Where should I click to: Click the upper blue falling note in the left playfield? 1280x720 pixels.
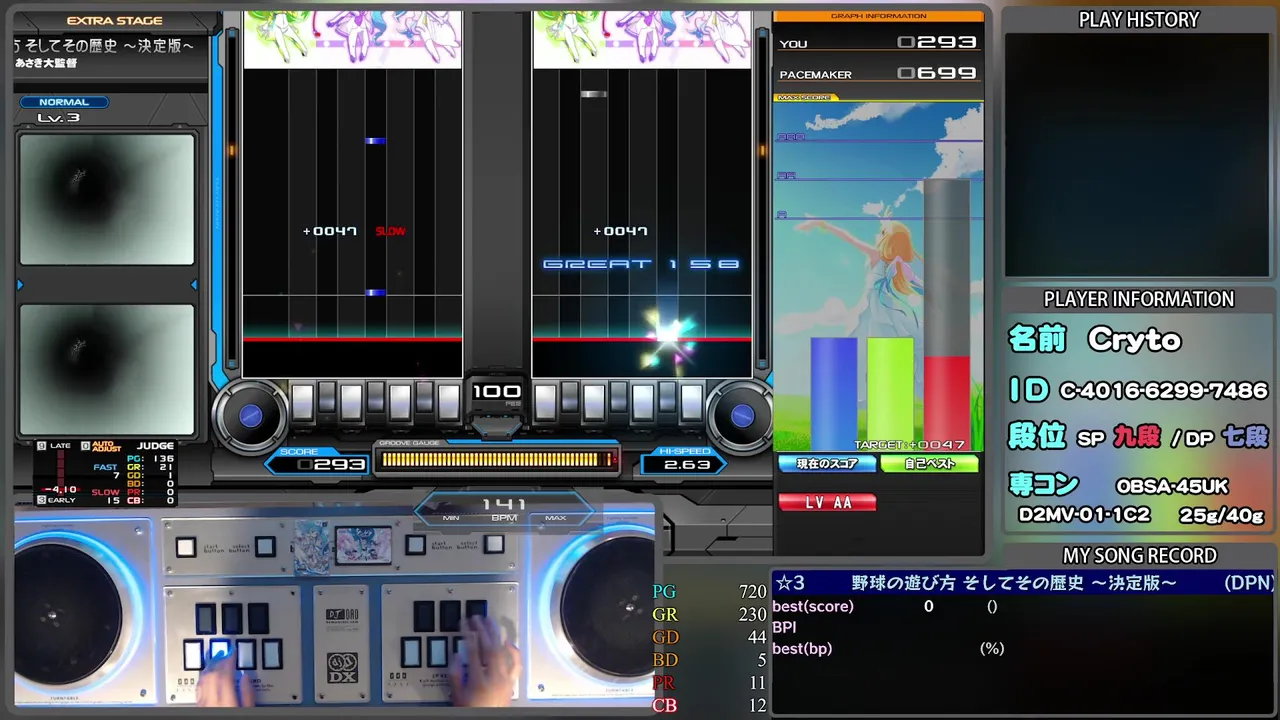[375, 141]
